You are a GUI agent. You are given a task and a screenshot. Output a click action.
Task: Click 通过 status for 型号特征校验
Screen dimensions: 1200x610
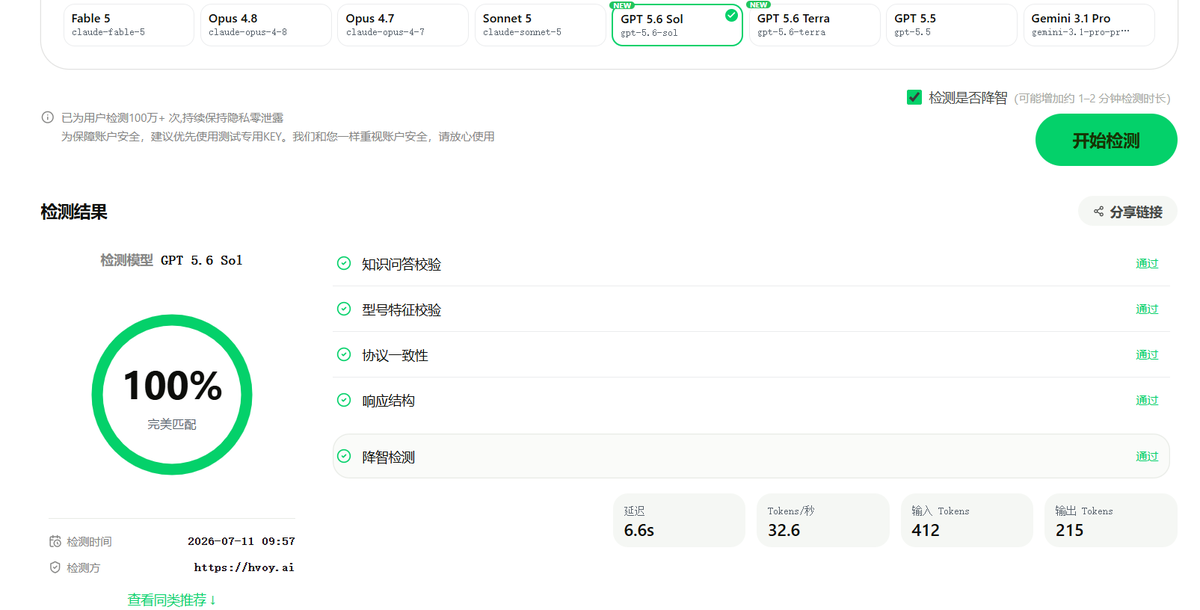(x=1147, y=310)
